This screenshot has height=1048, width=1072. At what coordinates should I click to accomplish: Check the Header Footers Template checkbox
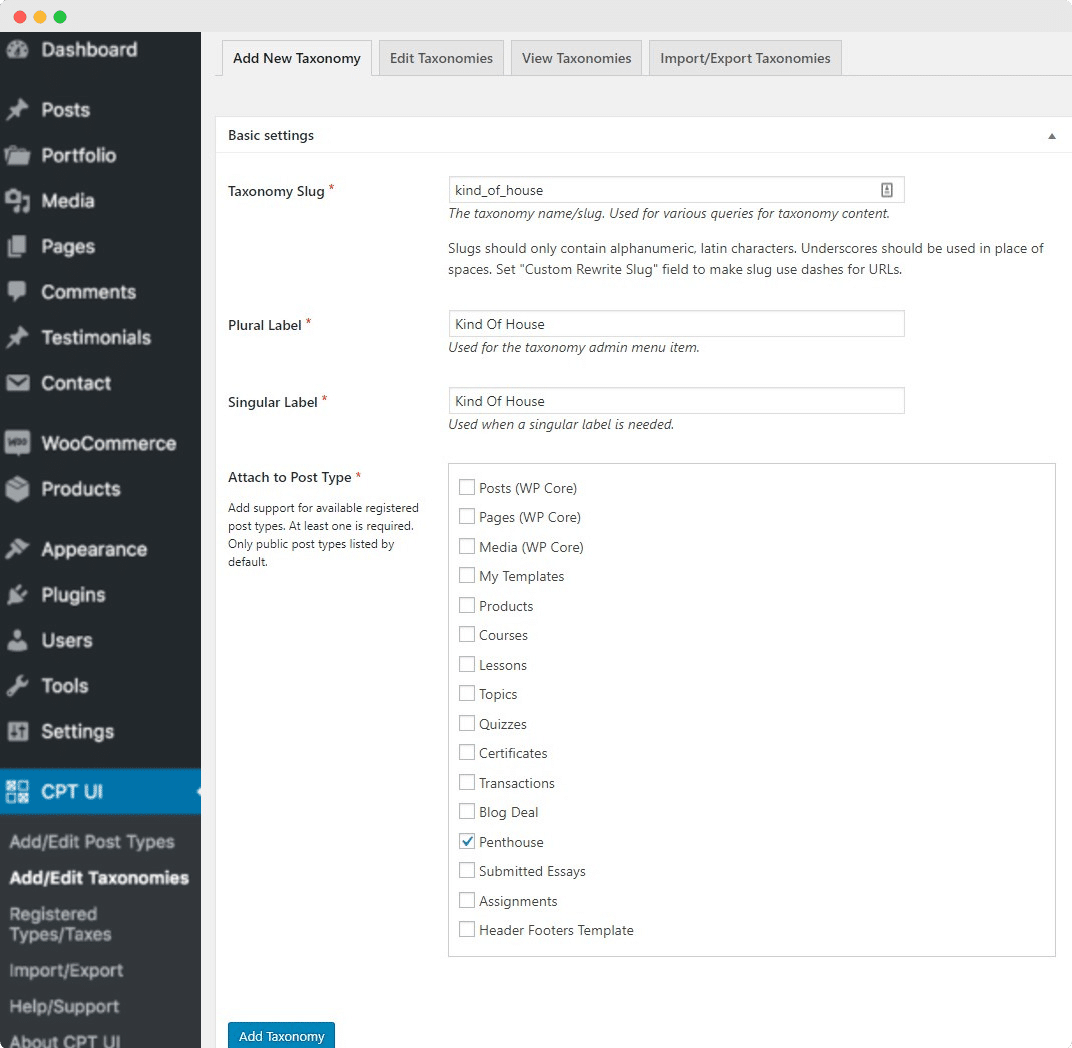pyautogui.click(x=467, y=930)
